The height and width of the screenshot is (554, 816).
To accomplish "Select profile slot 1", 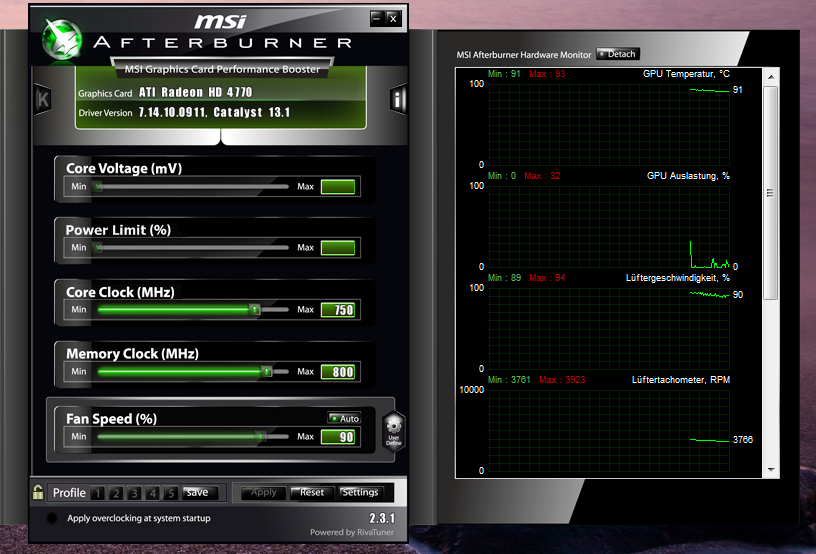I will tap(98, 493).
